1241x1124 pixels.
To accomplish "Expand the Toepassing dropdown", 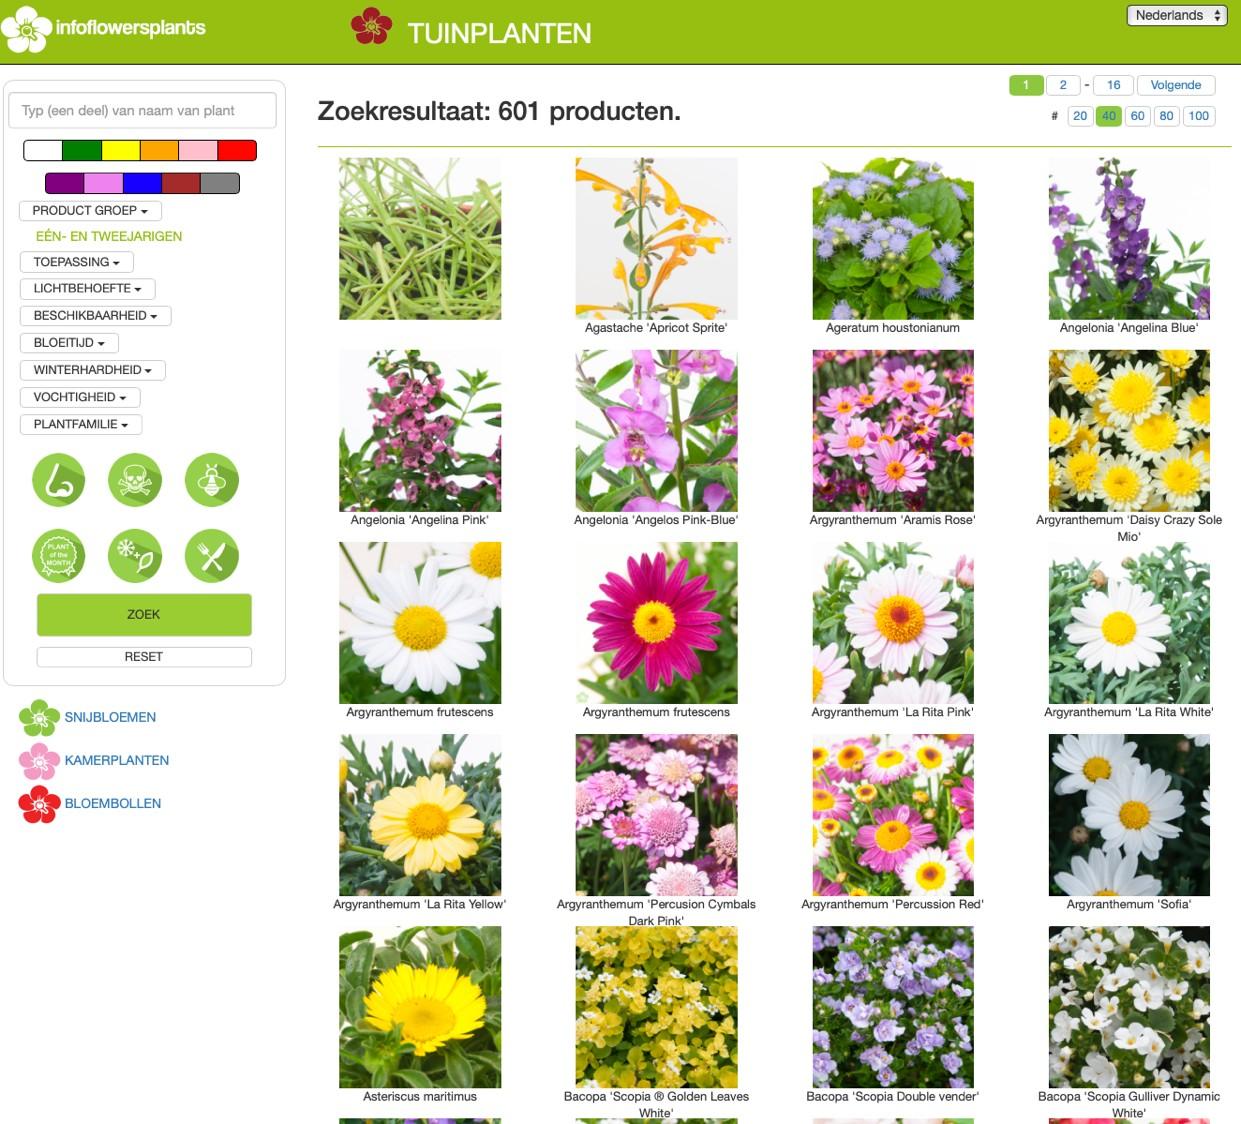I will (x=76, y=262).
